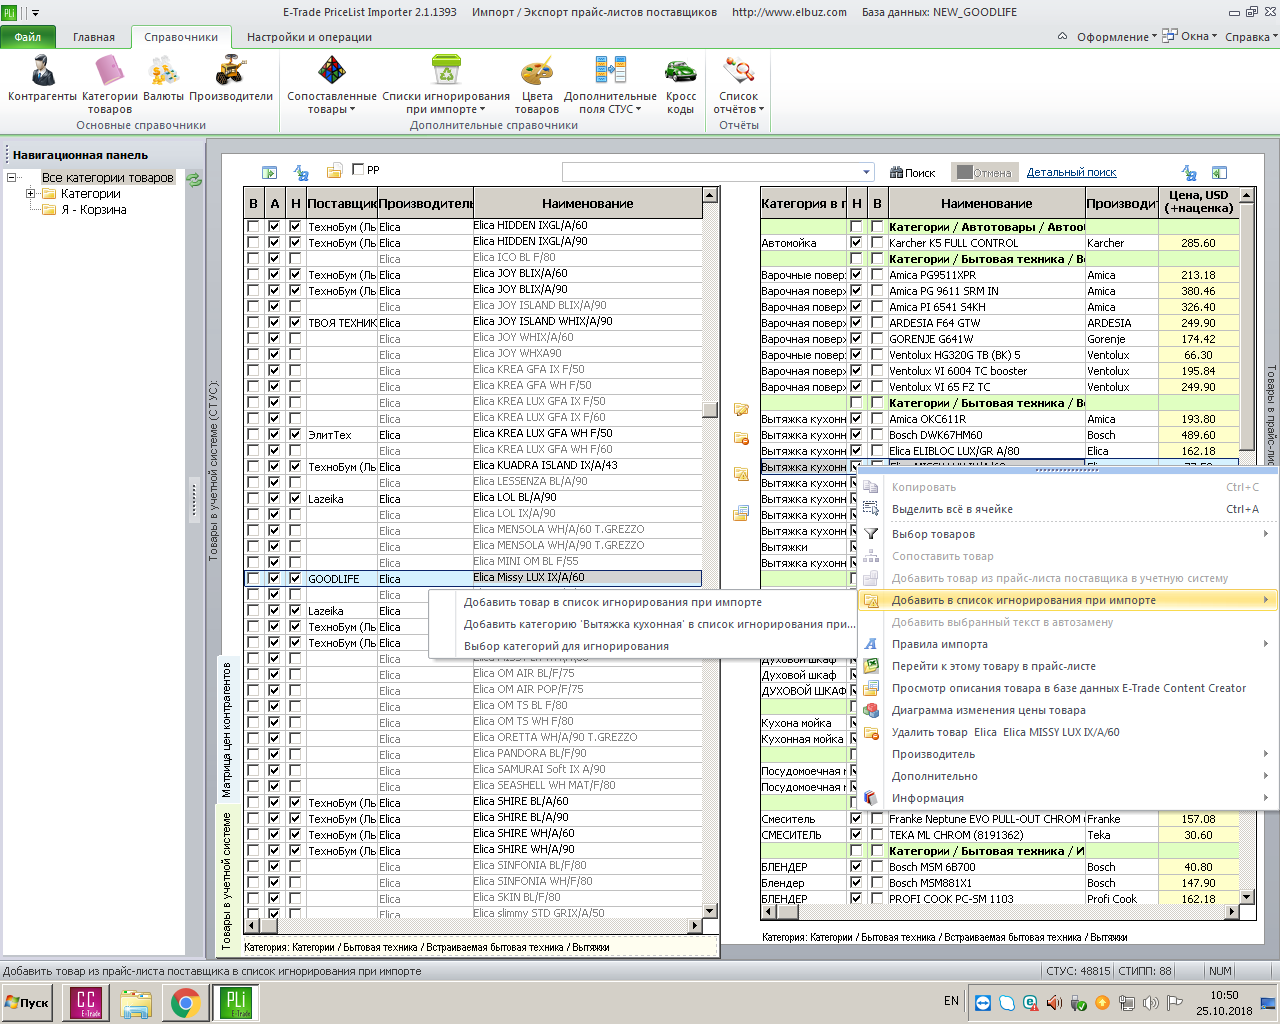Click the folder icon left of the PP checkbox
The height and width of the screenshot is (1024, 1280).
click(x=335, y=171)
